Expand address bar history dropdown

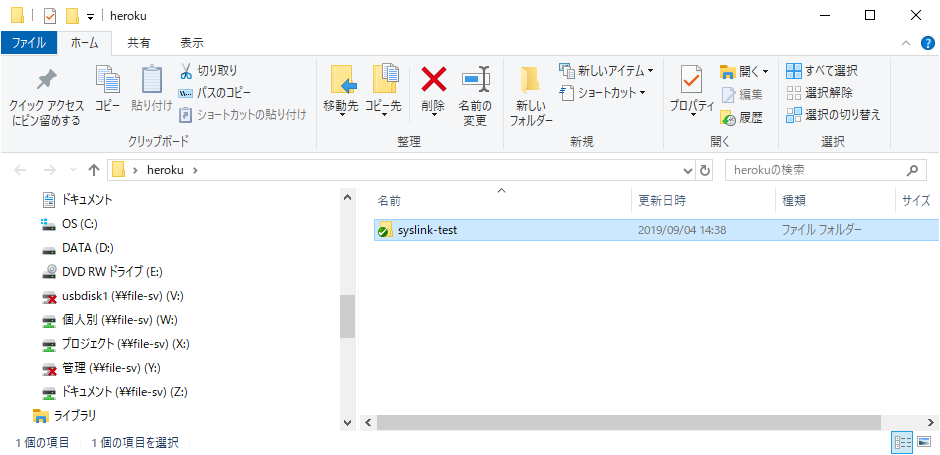point(688,170)
